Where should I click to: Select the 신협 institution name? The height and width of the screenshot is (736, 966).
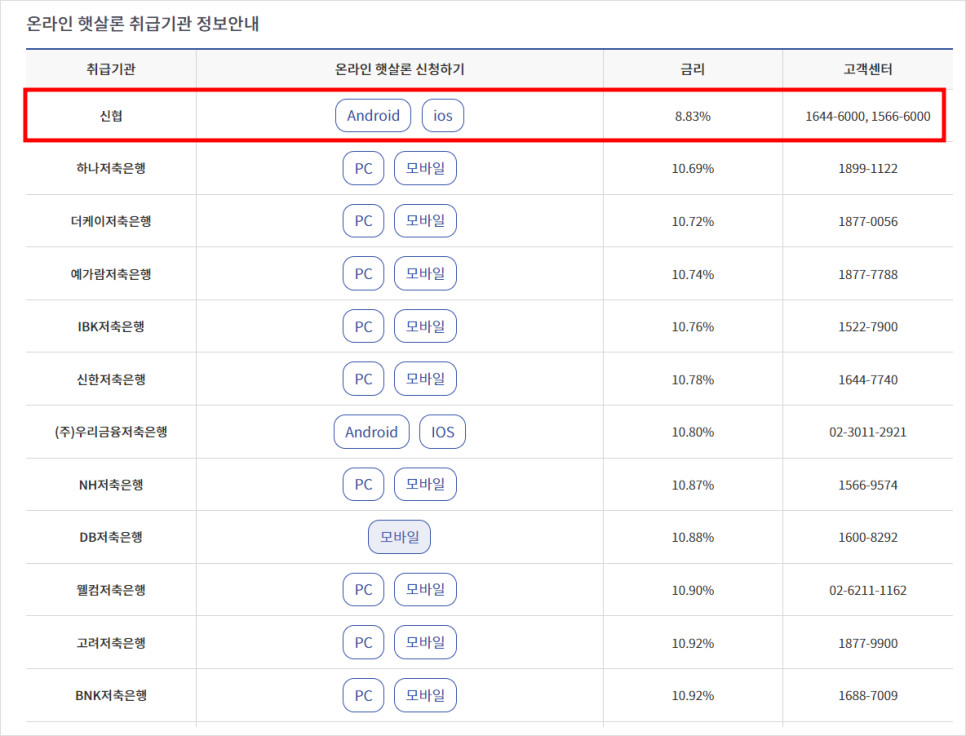(x=111, y=116)
